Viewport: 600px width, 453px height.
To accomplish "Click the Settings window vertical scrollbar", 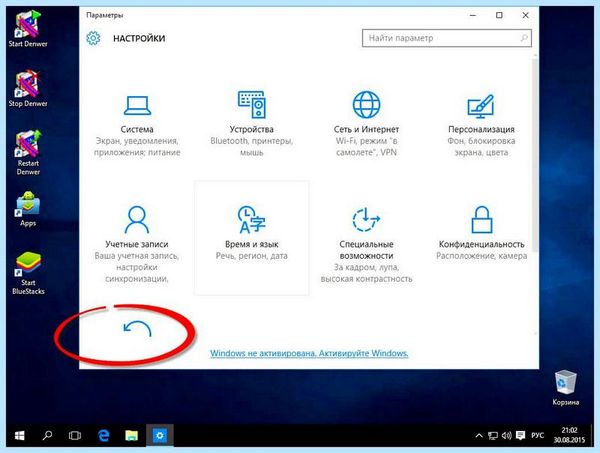I will click(535, 153).
